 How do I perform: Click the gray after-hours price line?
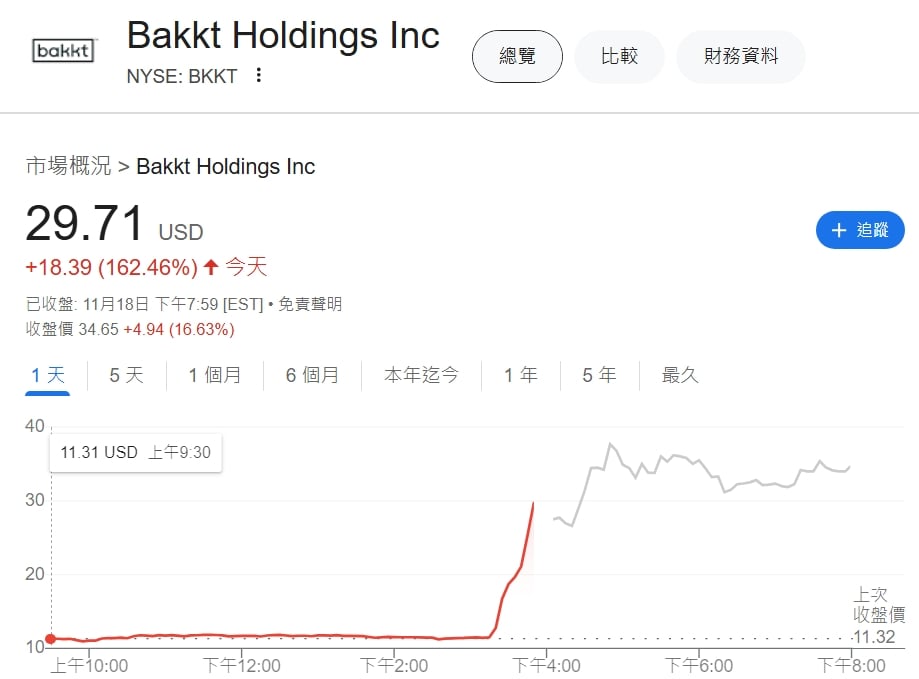coord(700,466)
